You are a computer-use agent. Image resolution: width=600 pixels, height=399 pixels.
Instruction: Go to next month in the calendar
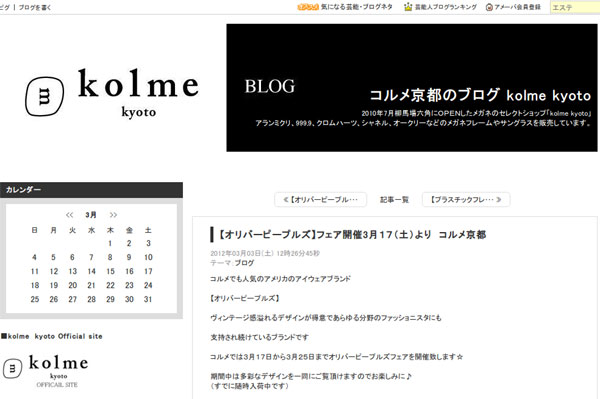click(113, 215)
